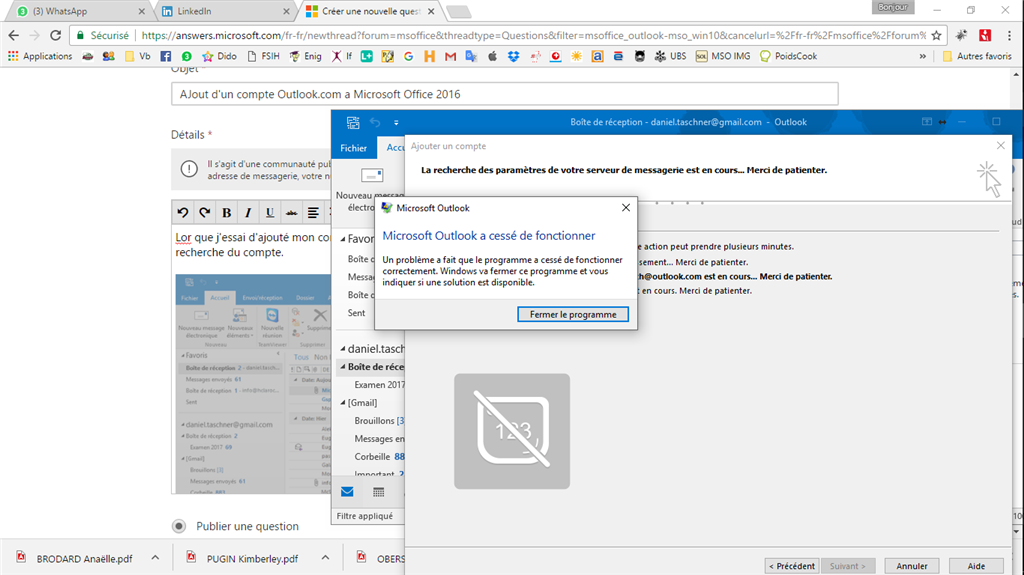Open the Dido bookmark
This screenshot has width=1024, height=575.
pos(219,56)
